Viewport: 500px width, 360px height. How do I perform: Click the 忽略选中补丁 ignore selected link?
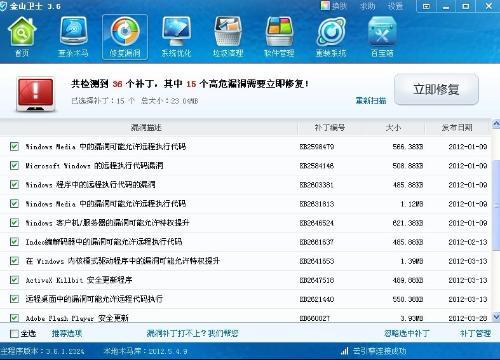point(407,333)
